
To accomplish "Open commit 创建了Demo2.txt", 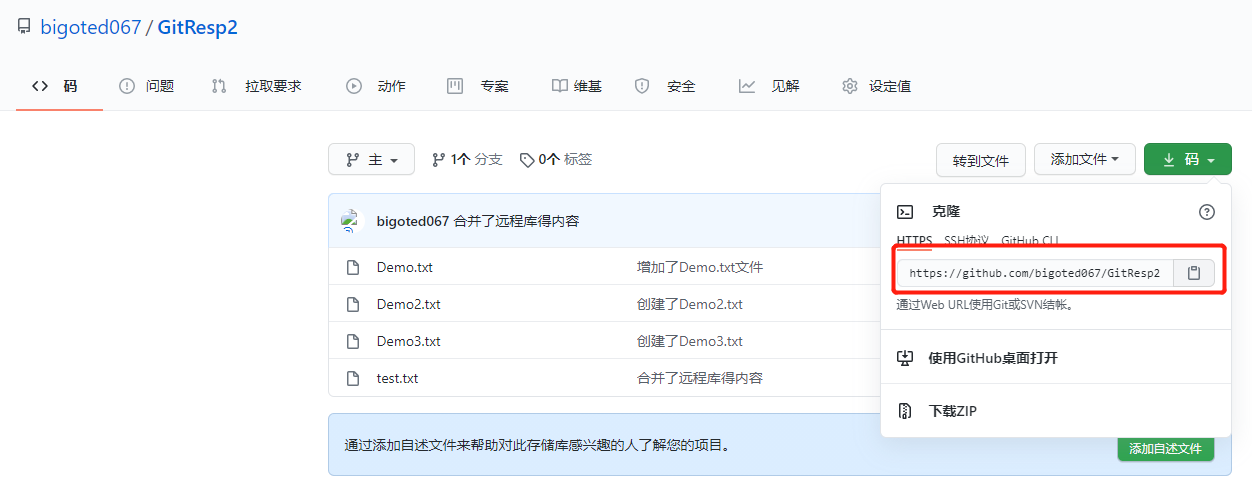I will tap(690, 304).
